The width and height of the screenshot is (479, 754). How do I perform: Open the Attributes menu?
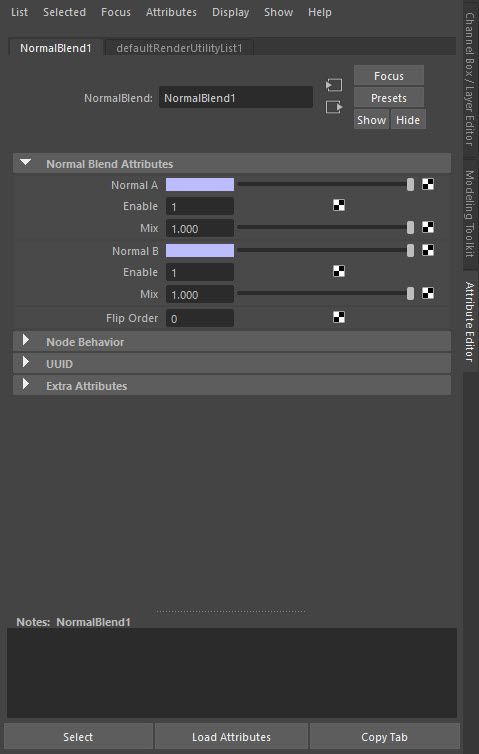click(x=171, y=12)
